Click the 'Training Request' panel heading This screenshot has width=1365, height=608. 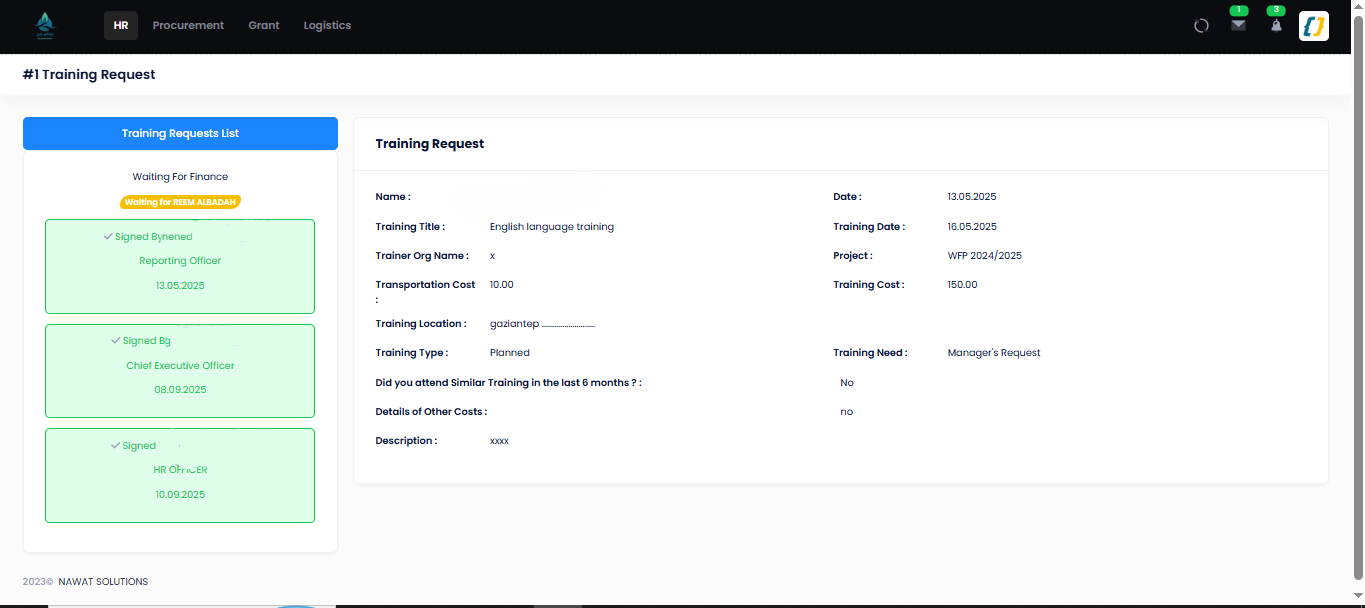430,144
